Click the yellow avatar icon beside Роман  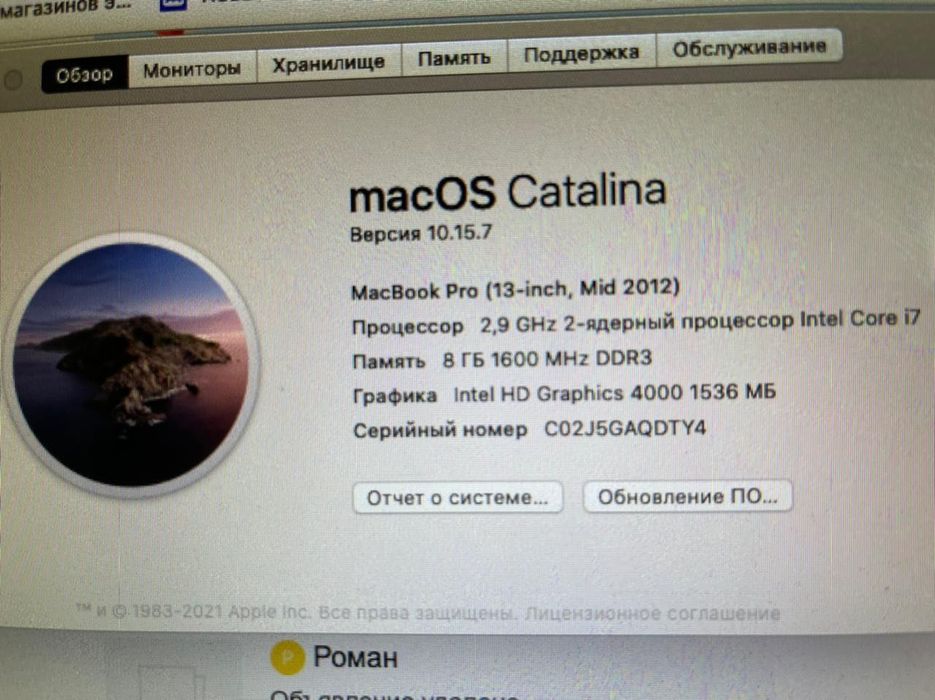[x=287, y=656]
